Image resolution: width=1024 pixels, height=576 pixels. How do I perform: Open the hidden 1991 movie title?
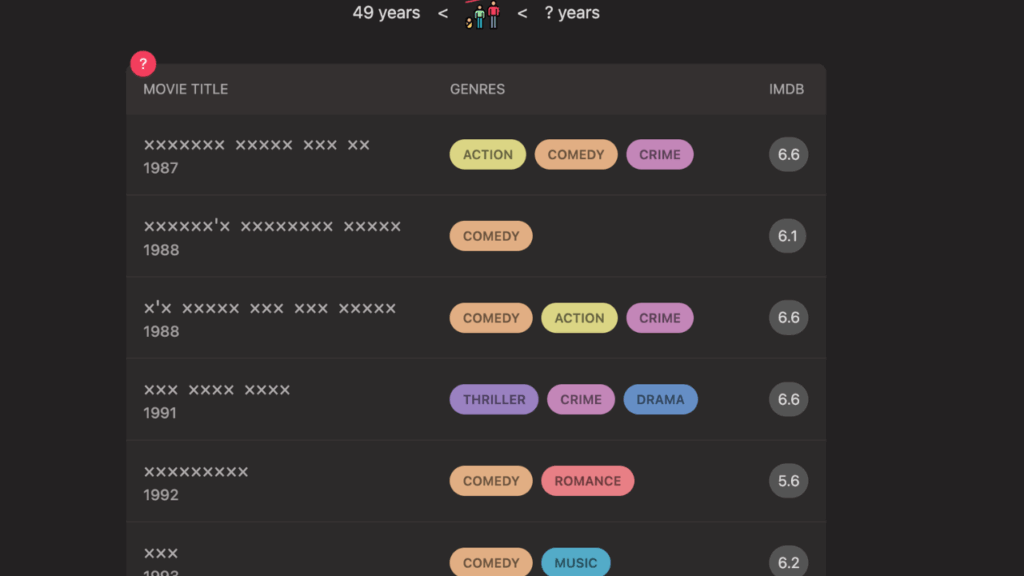[217, 390]
